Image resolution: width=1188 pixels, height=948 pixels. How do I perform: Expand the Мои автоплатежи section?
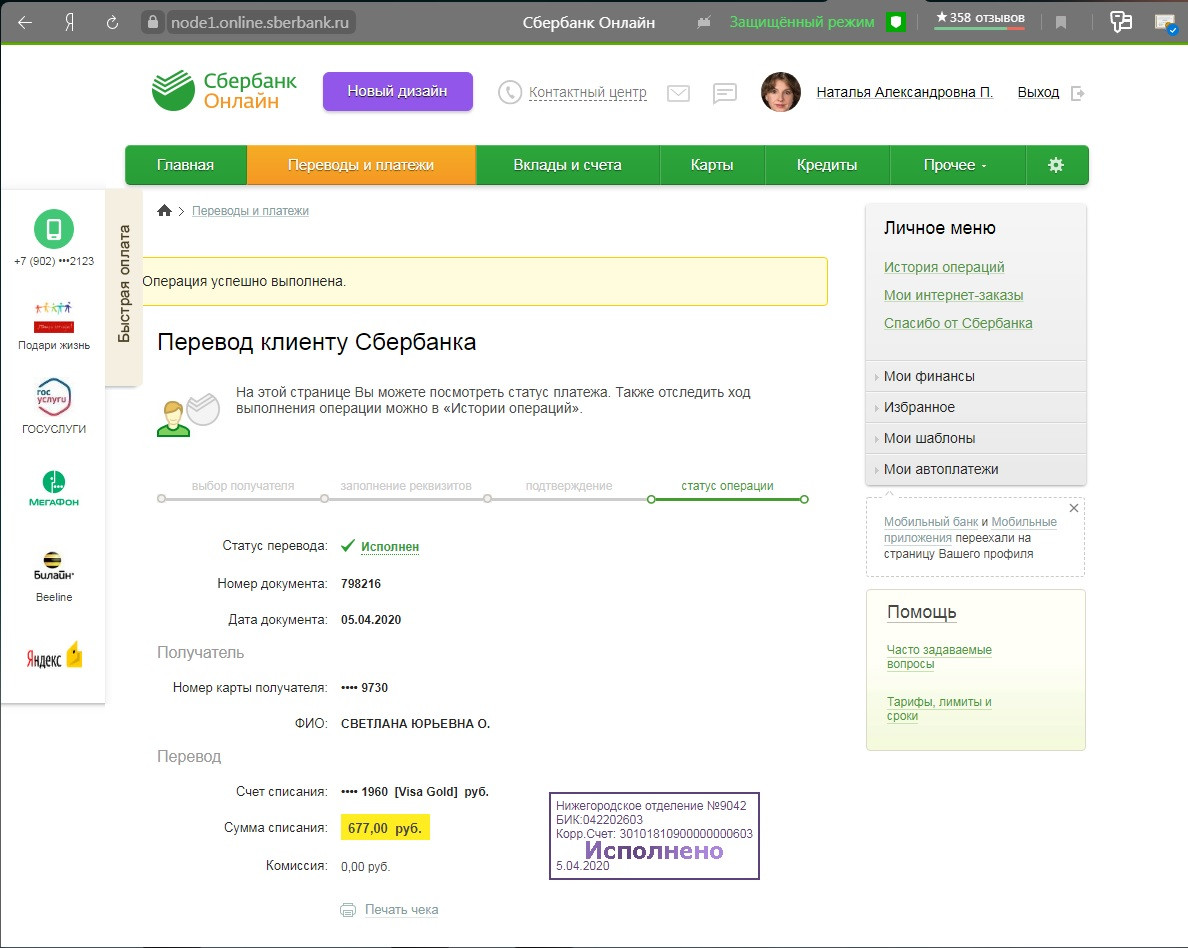pos(976,469)
